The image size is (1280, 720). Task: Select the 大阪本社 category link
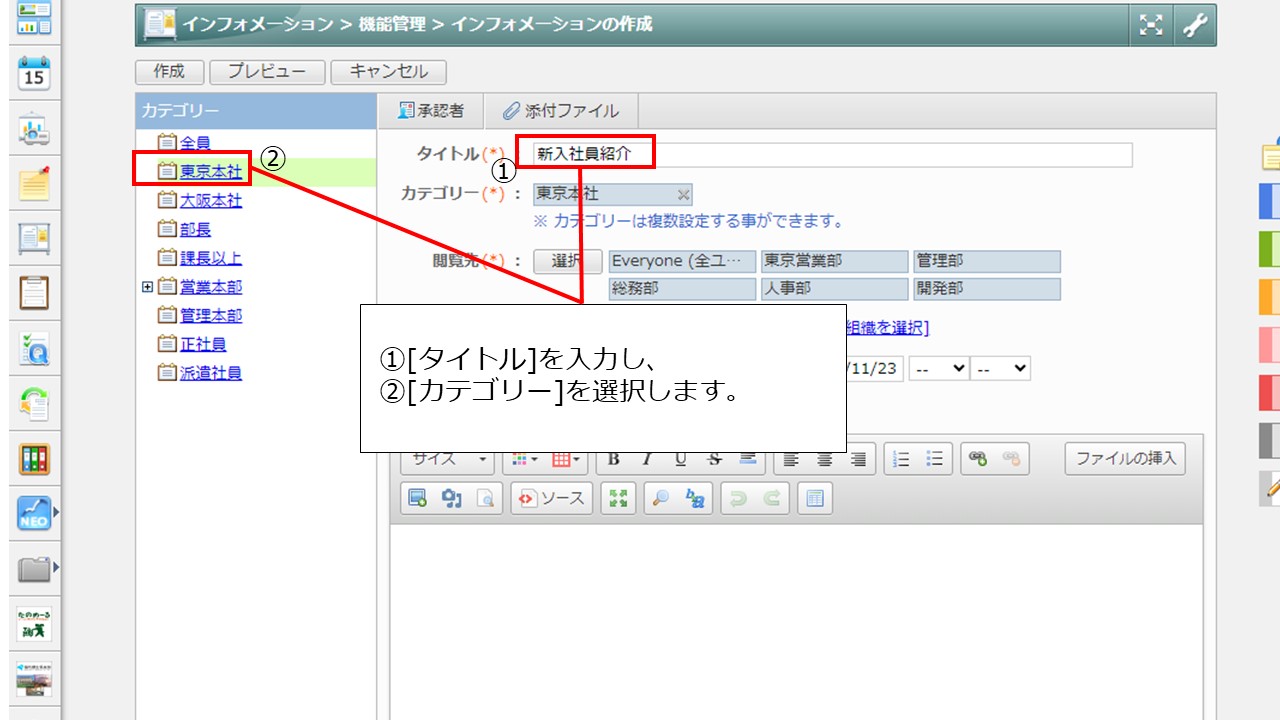pos(210,201)
